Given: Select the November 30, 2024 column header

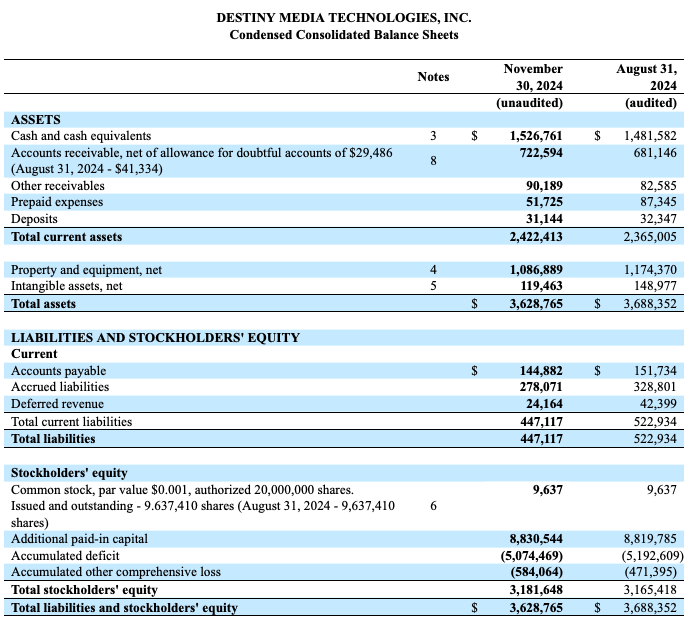Looking at the screenshot, I should [x=533, y=77].
